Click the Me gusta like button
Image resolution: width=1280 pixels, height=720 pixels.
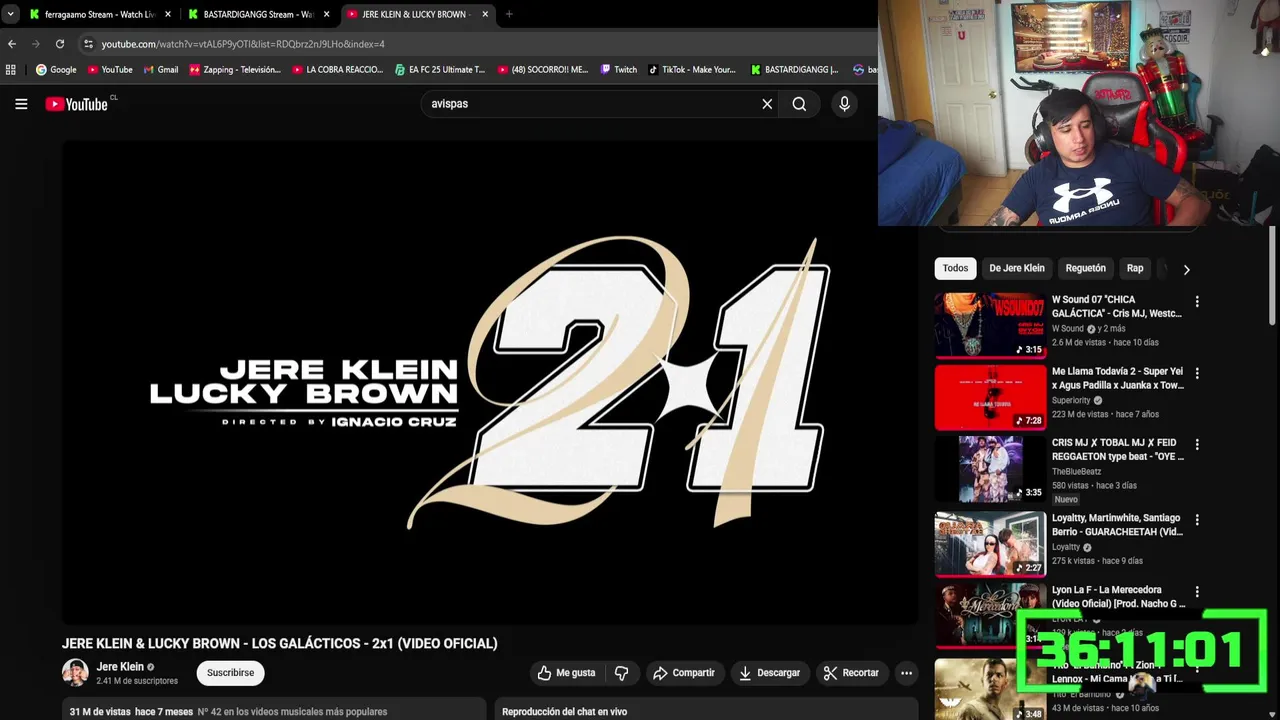566,673
